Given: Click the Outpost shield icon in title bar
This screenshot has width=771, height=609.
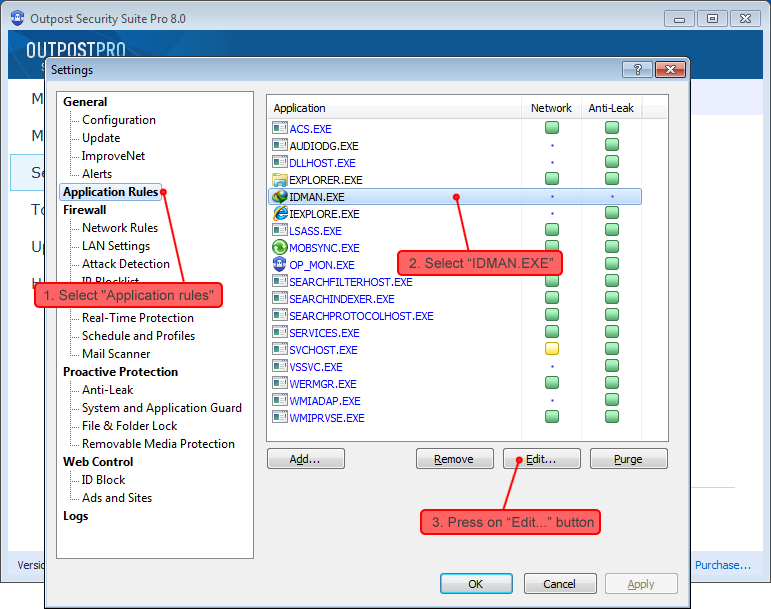Looking at the screenshot, I should click(17, 19).
